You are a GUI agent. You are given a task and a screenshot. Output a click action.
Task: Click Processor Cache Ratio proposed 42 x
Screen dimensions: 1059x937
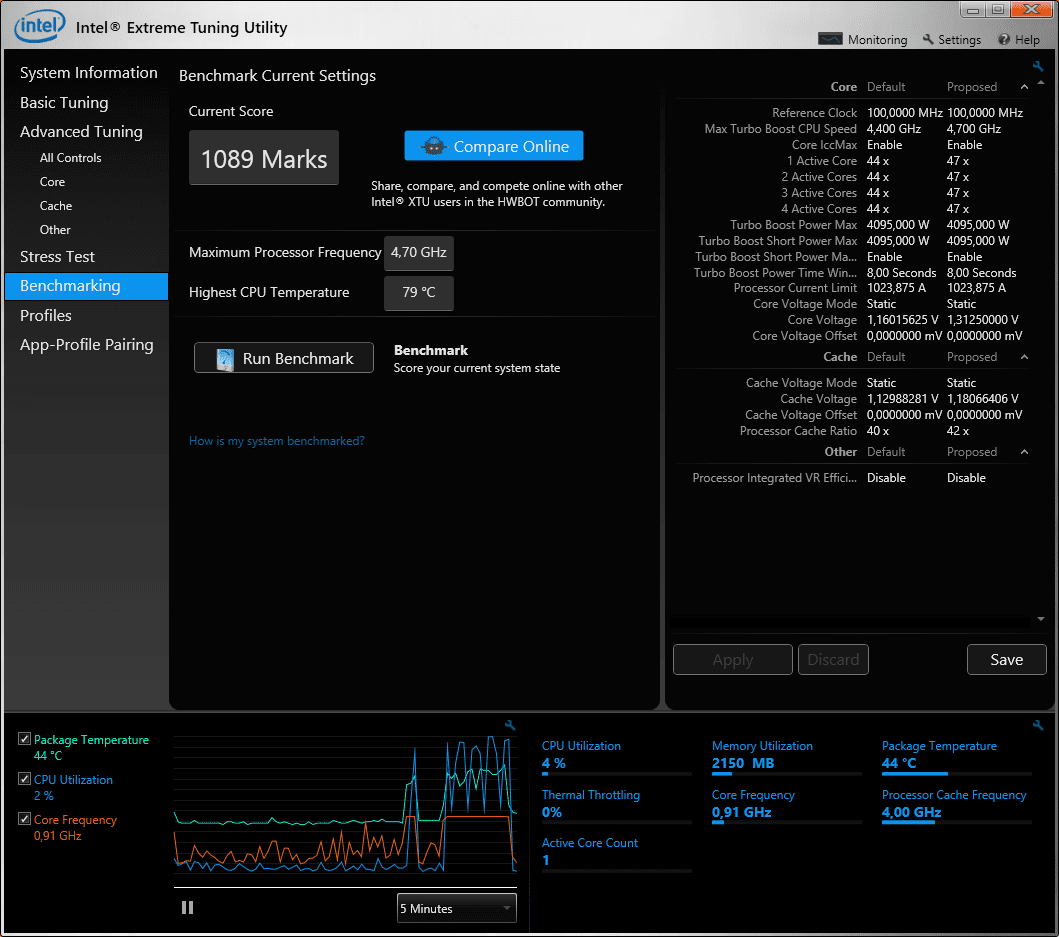958,431
